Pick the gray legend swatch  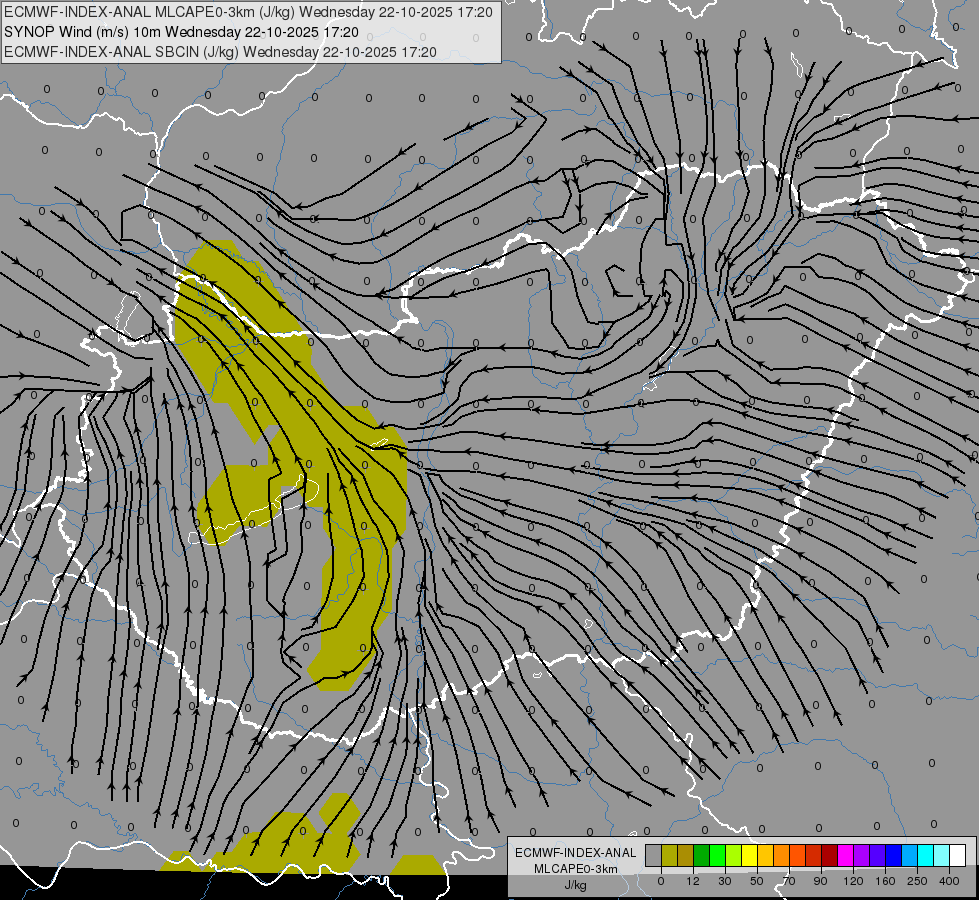653,855
